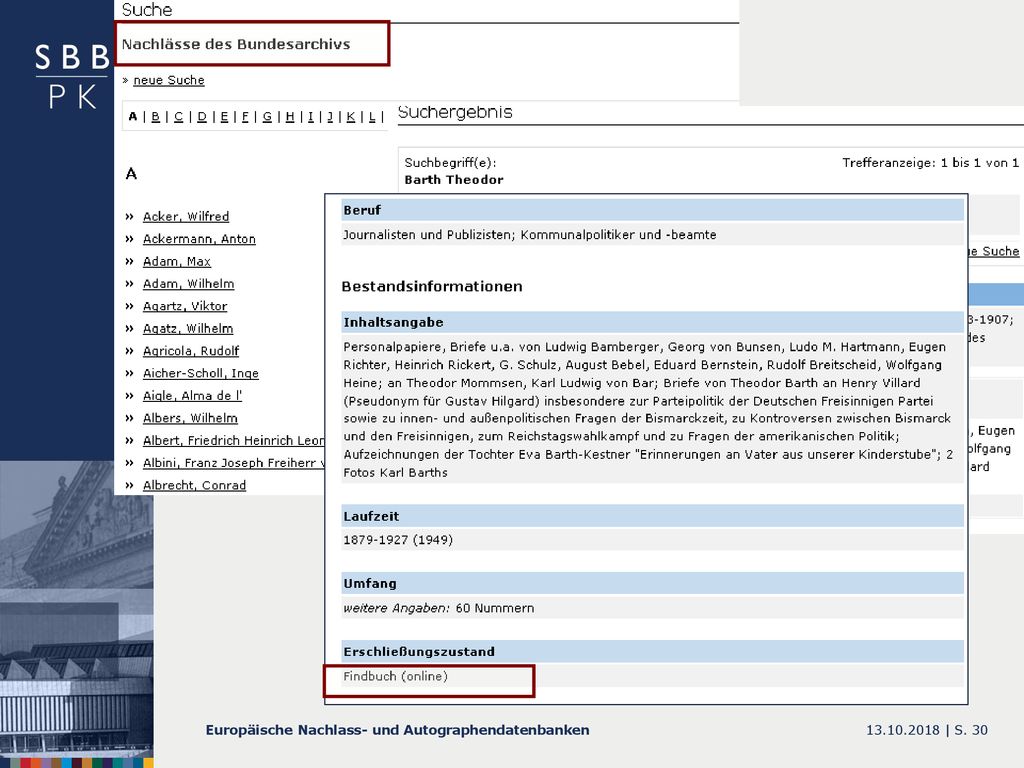The height and width of the screenshot is (768, 1024).
Task: Select letter L in the alphabet index
Action: (x=372, y=117)
